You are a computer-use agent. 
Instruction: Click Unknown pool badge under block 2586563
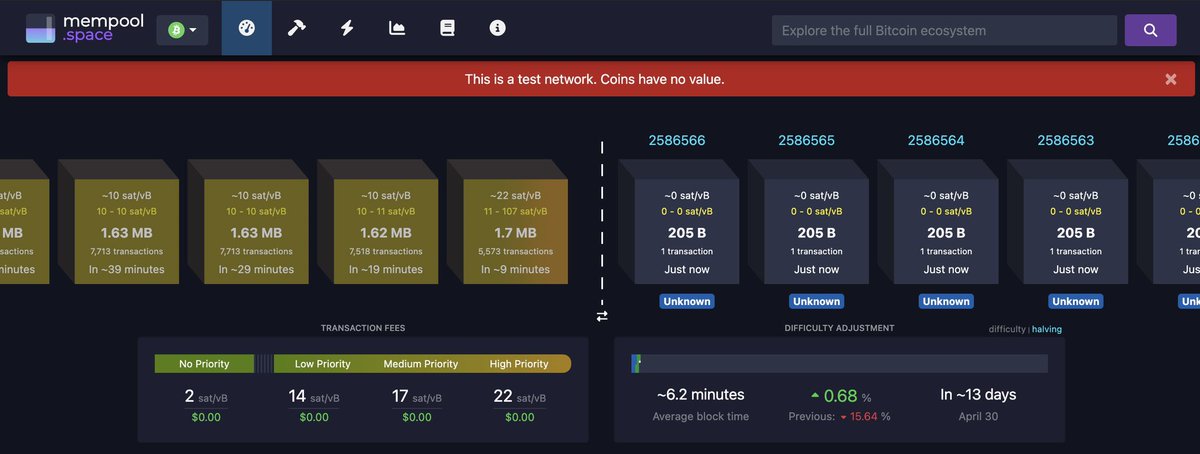coord(1076,301)
